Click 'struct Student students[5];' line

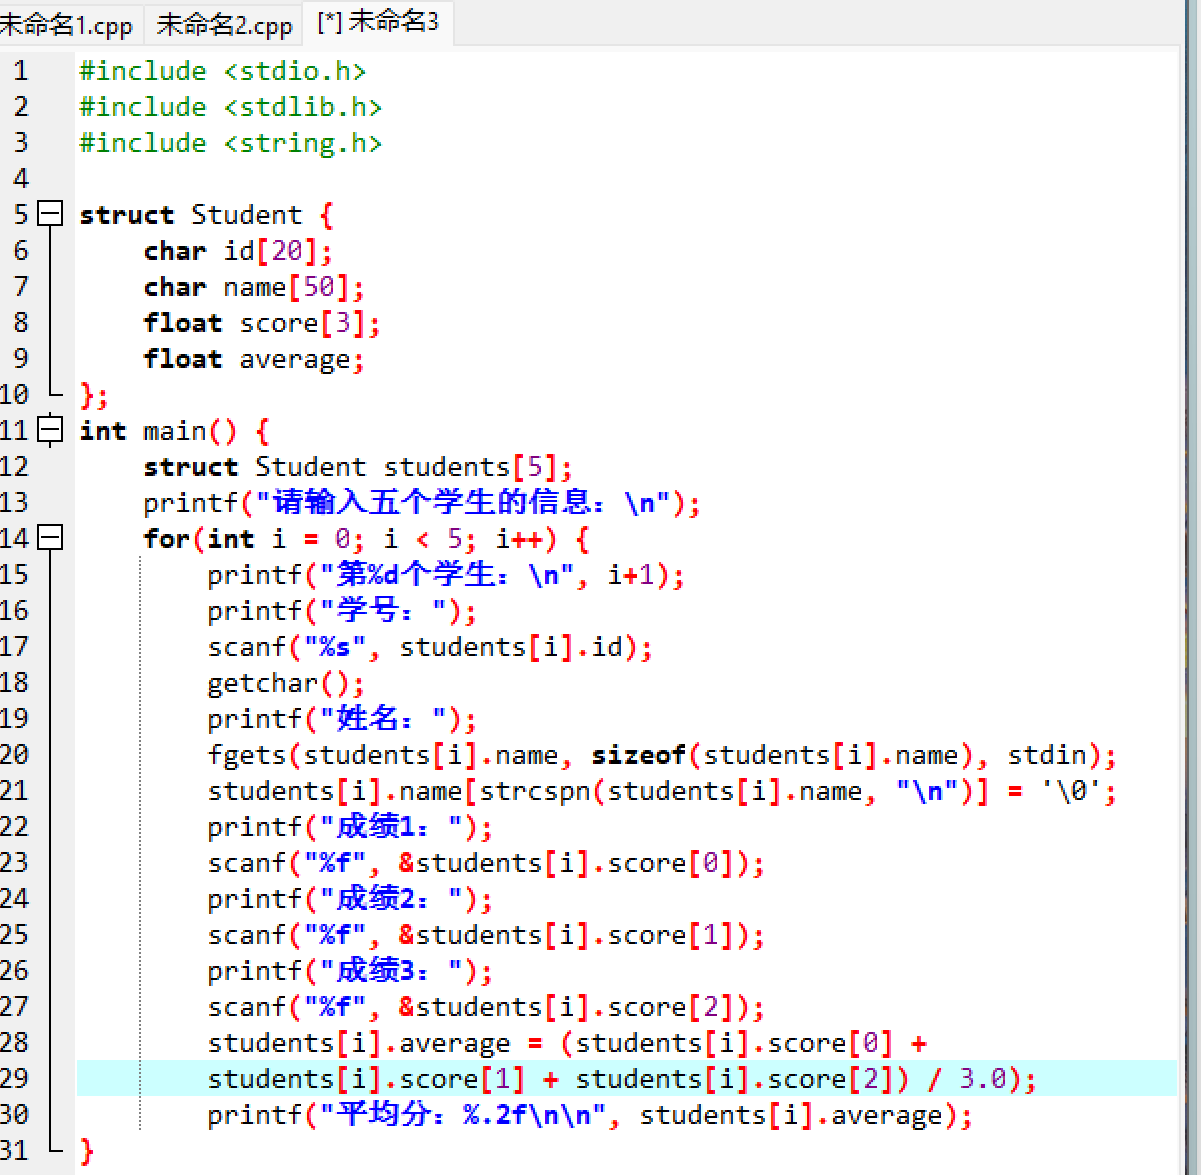(x=358, y=467)
